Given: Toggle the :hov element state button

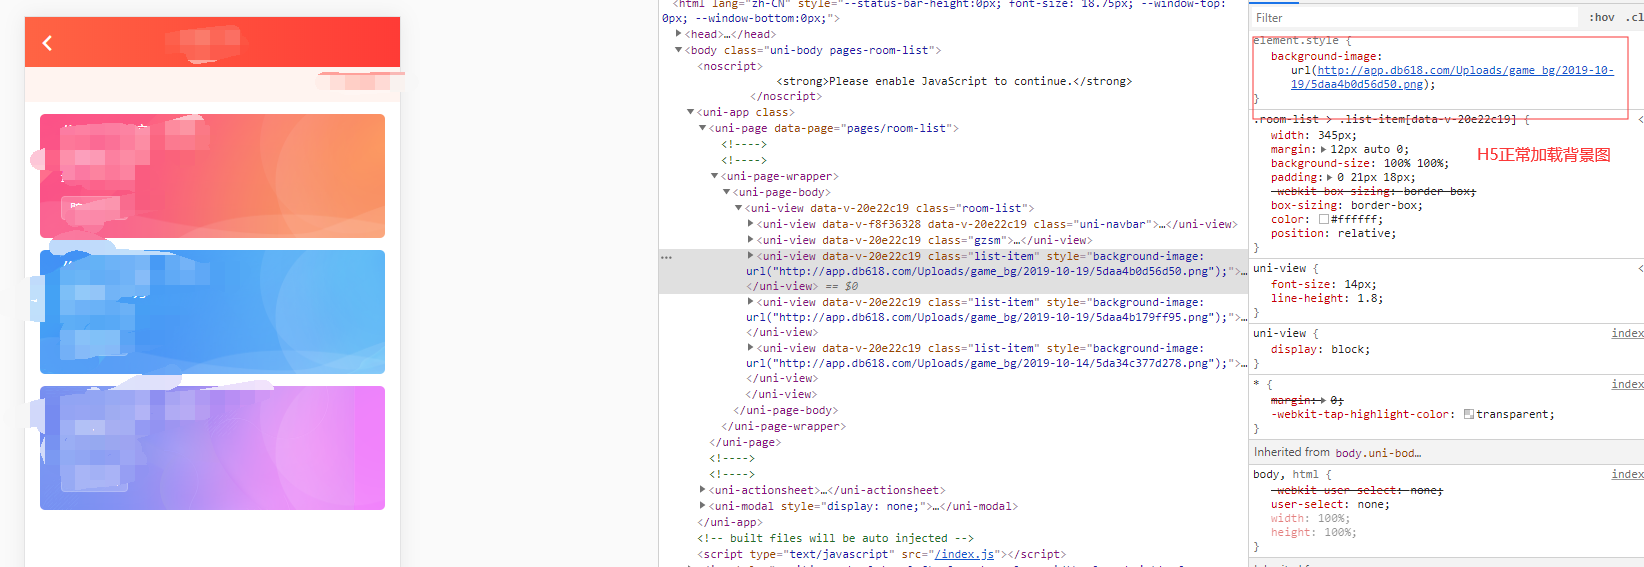Looking at the screenshot, I should (x=1602, y=18).
